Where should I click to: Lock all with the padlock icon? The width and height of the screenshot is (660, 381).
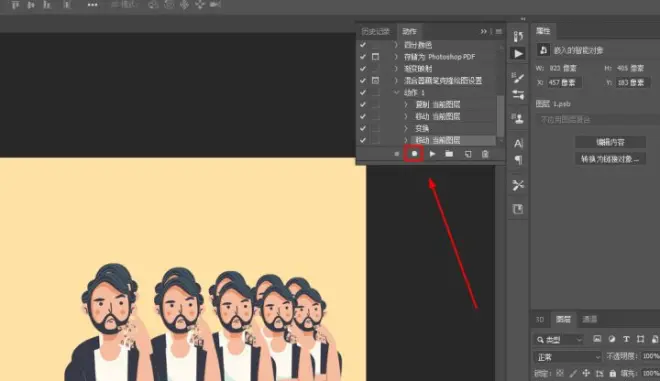(x=613, y=373)
